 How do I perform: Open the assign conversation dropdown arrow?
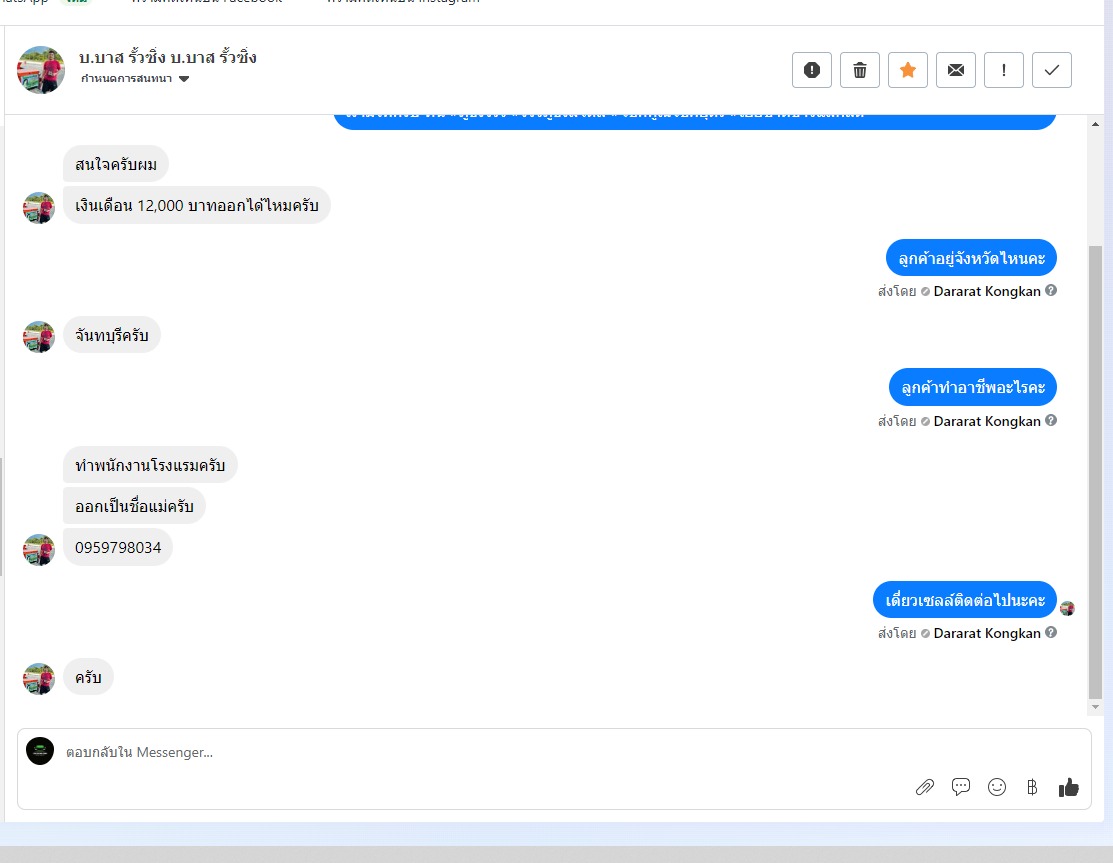click(184, 79)
